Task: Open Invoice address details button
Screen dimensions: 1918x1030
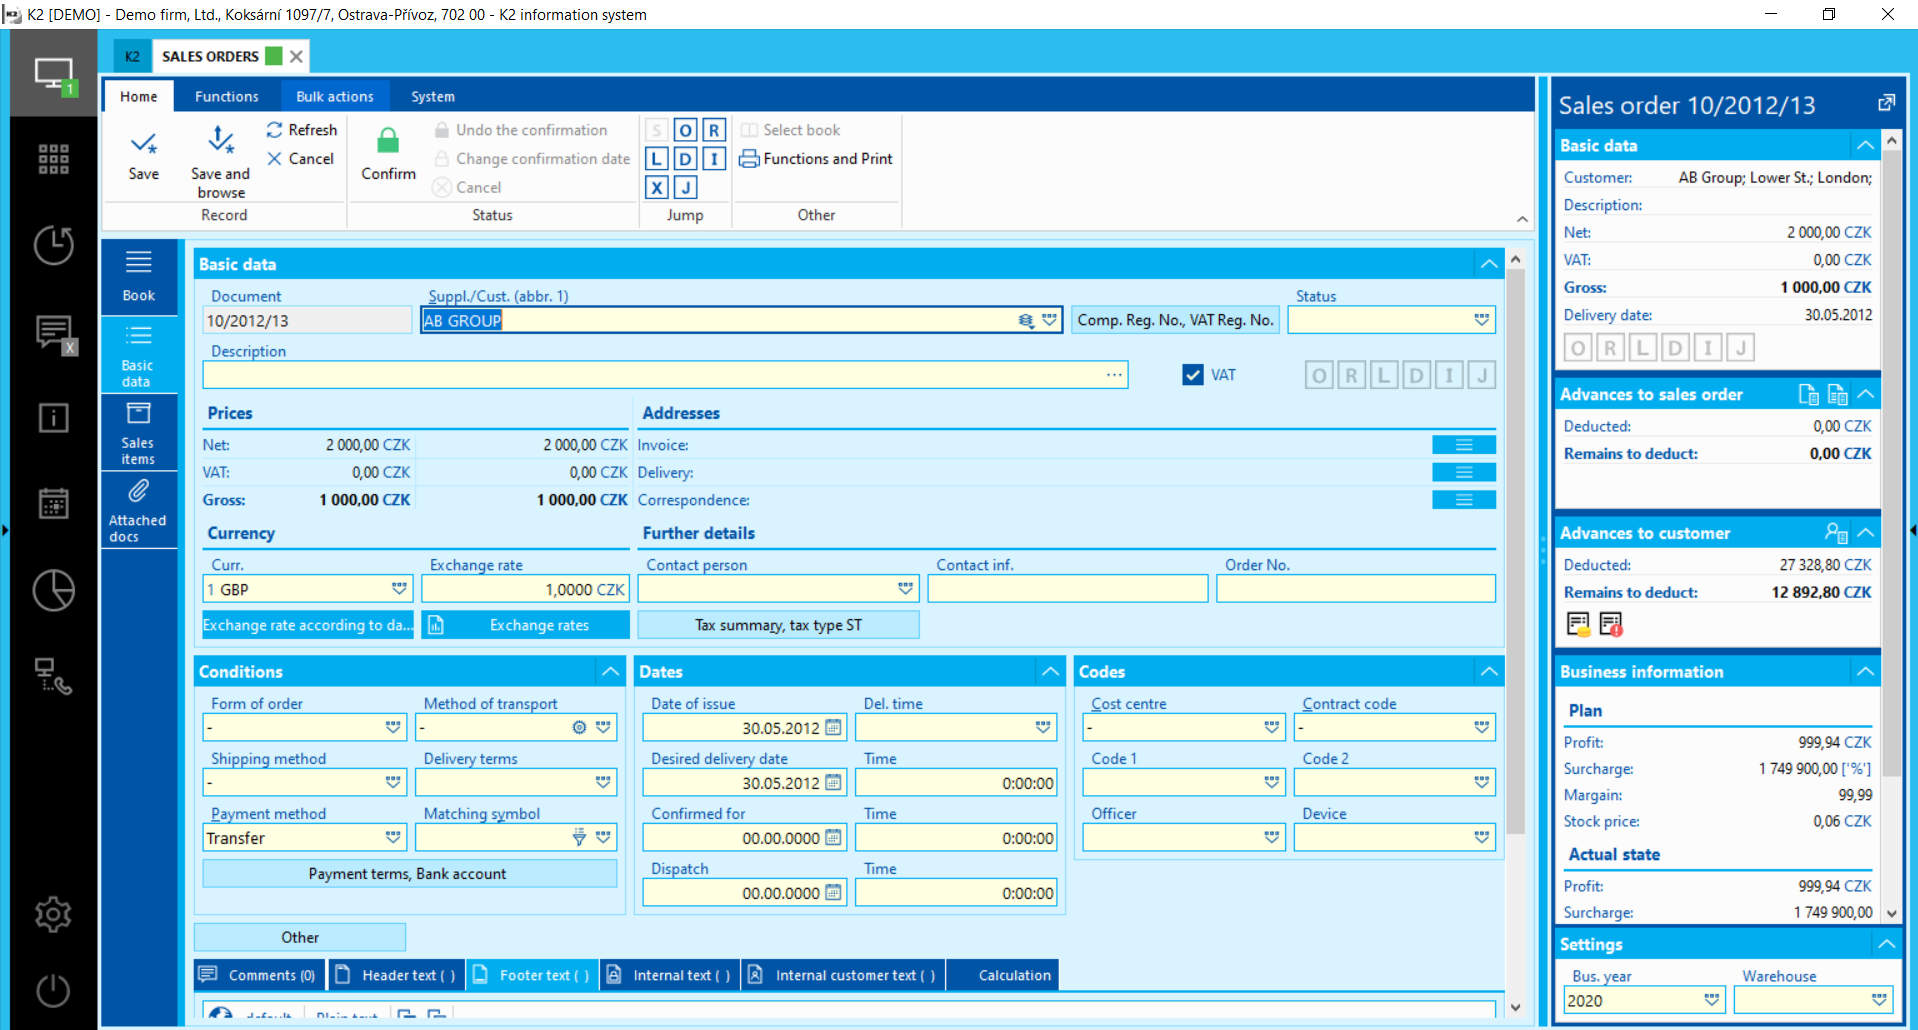Action: pyautogui.click(x=1464, y=445)
